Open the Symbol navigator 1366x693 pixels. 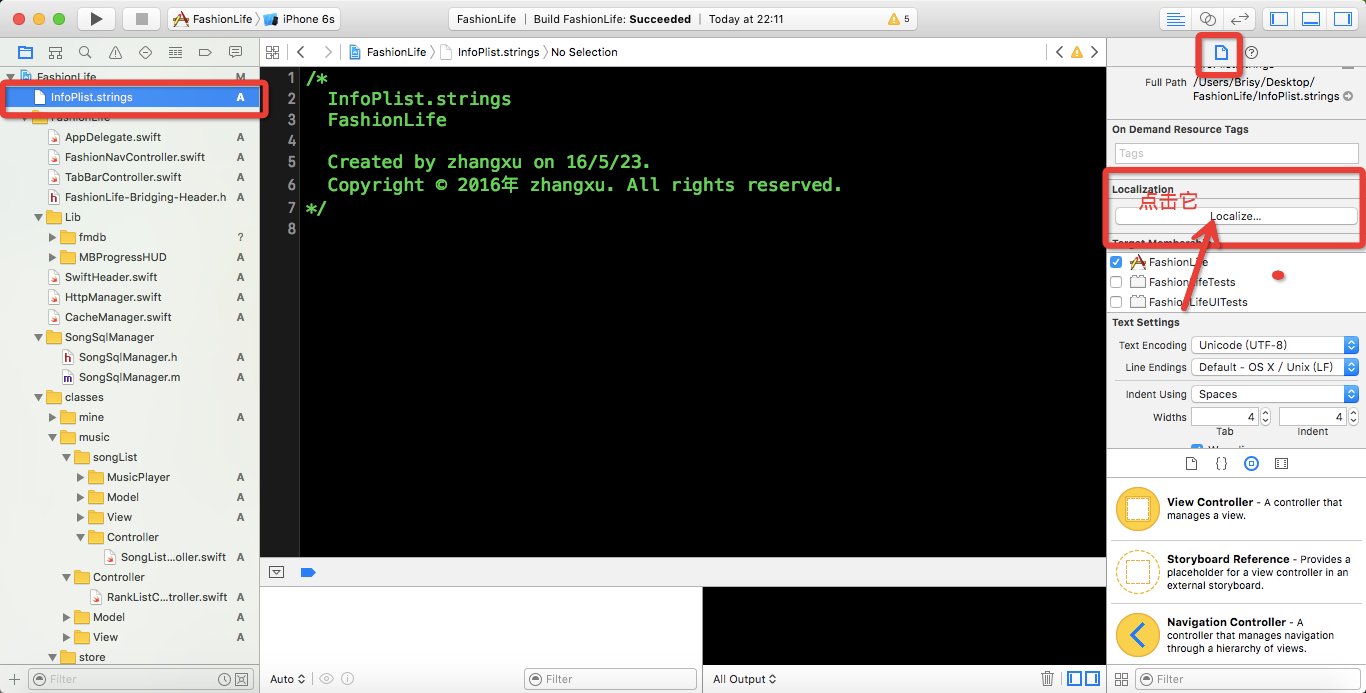55,52
